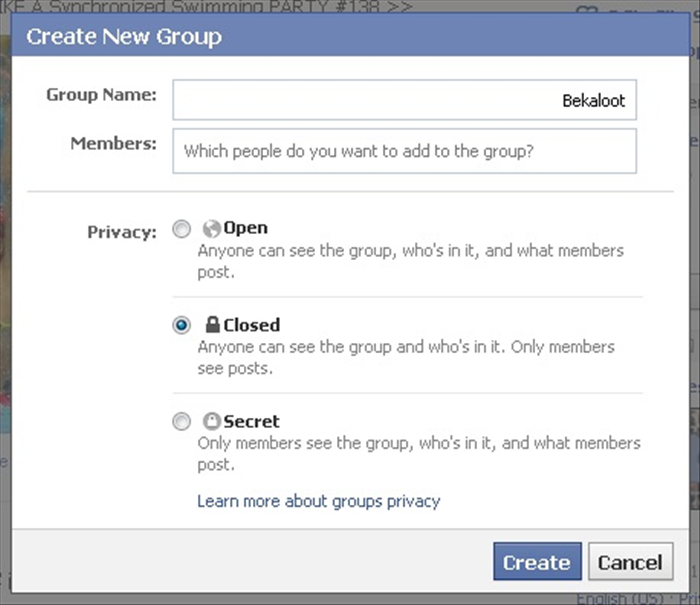
Task: Select the Closed privacy radio button
Action: click(x=182, y=325)
